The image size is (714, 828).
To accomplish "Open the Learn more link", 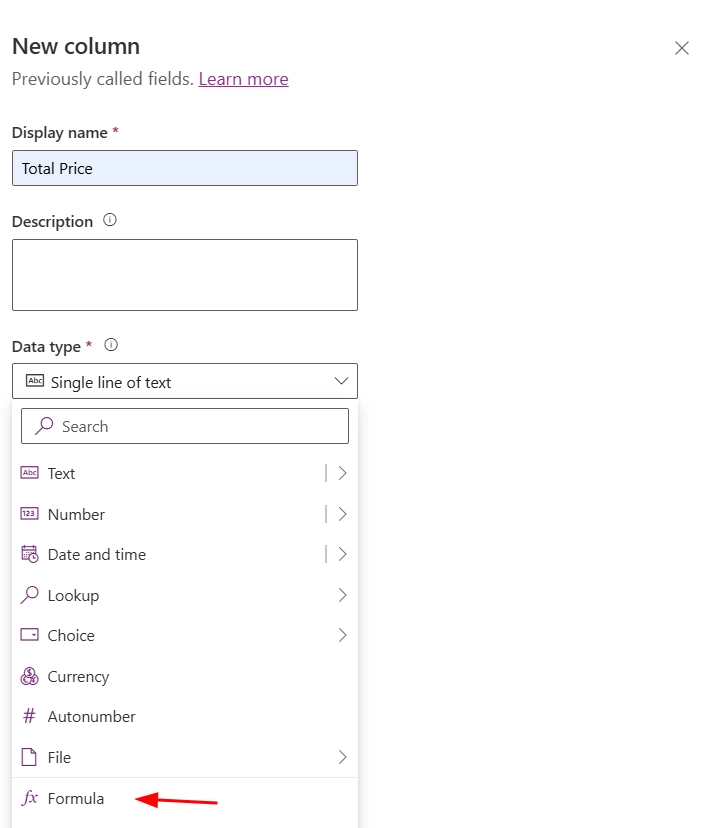I will pyautogui.click(x=243, y=79).
